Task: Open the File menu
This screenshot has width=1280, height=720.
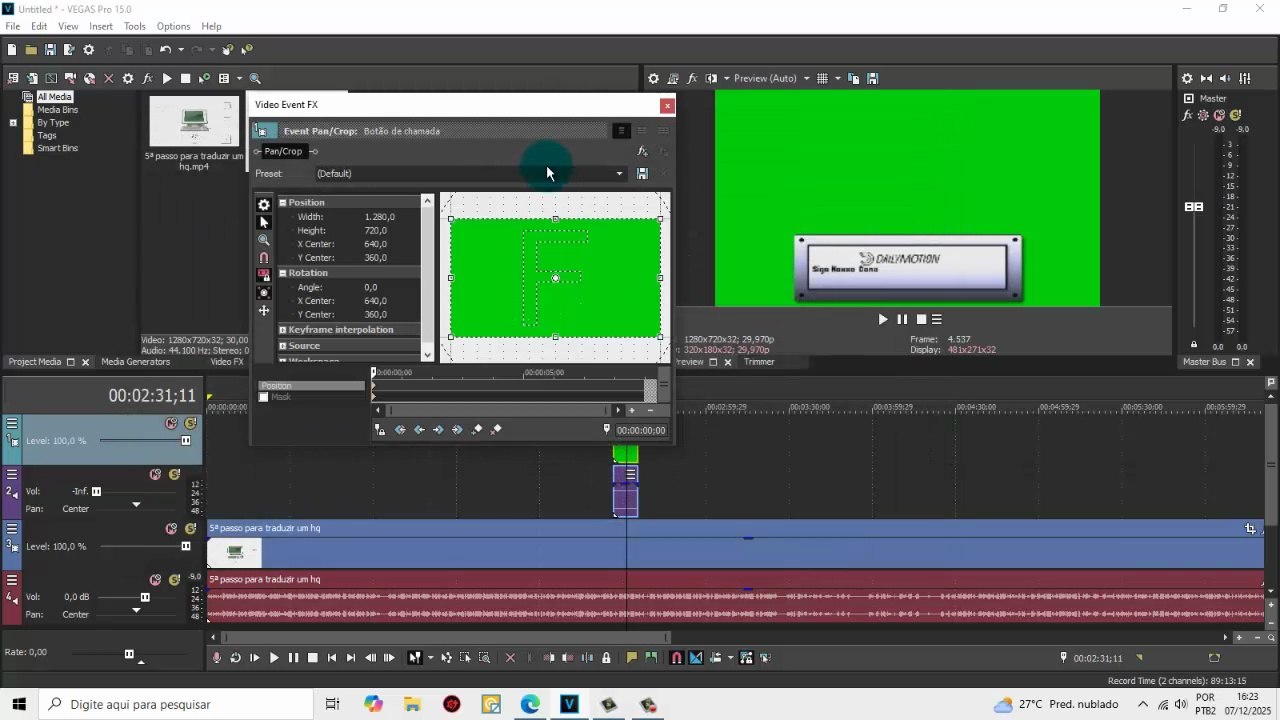Action: pyautogui.click(x=13, y=26)
